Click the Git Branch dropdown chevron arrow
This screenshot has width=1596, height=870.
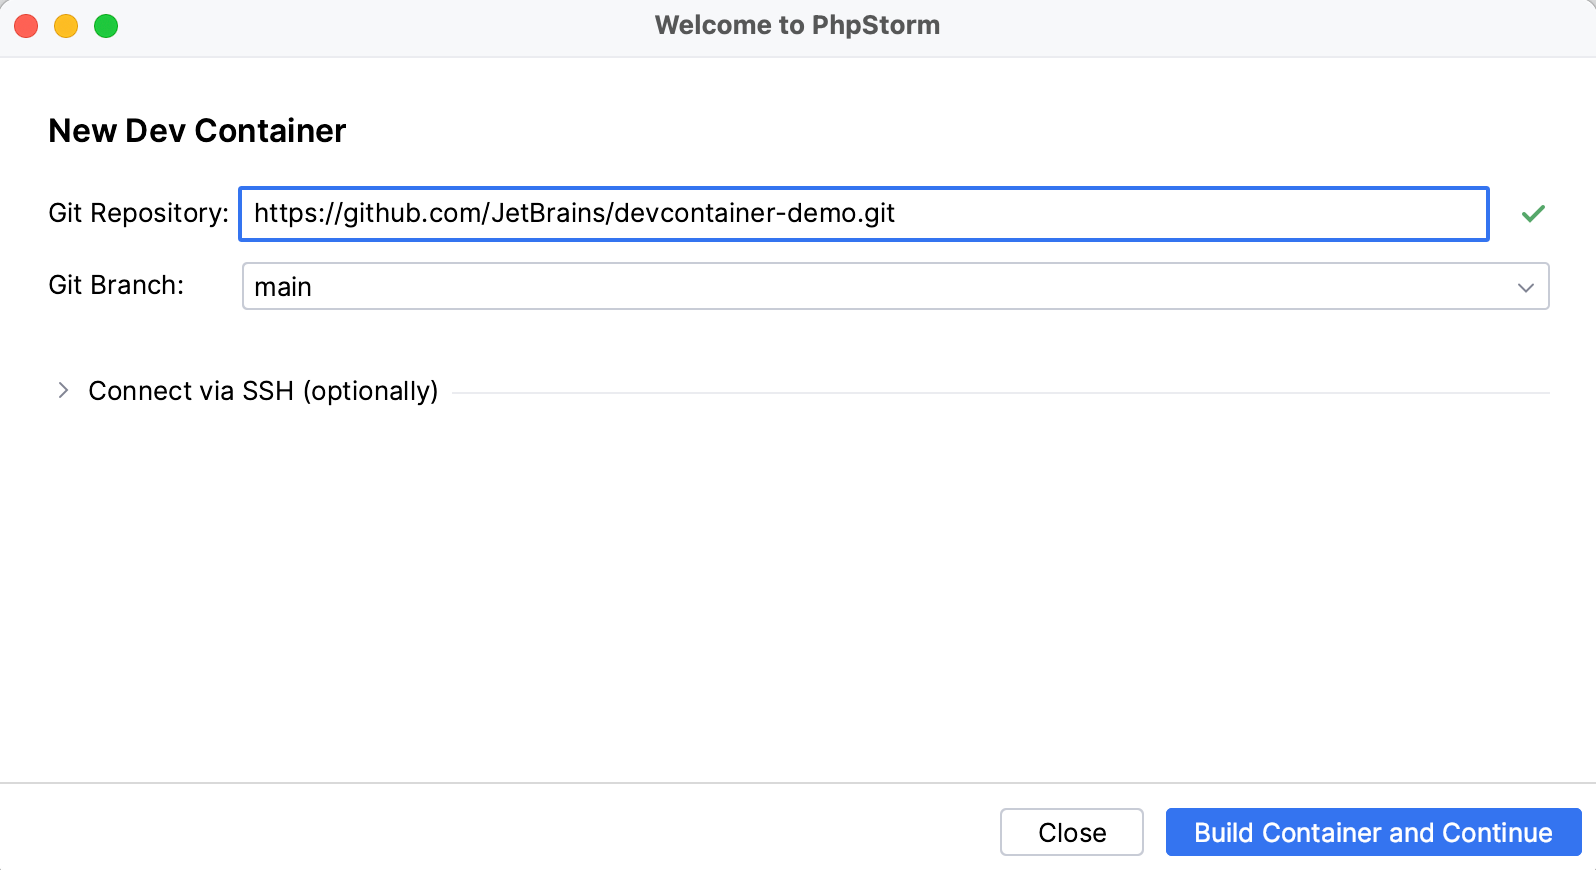(1526, 287)
